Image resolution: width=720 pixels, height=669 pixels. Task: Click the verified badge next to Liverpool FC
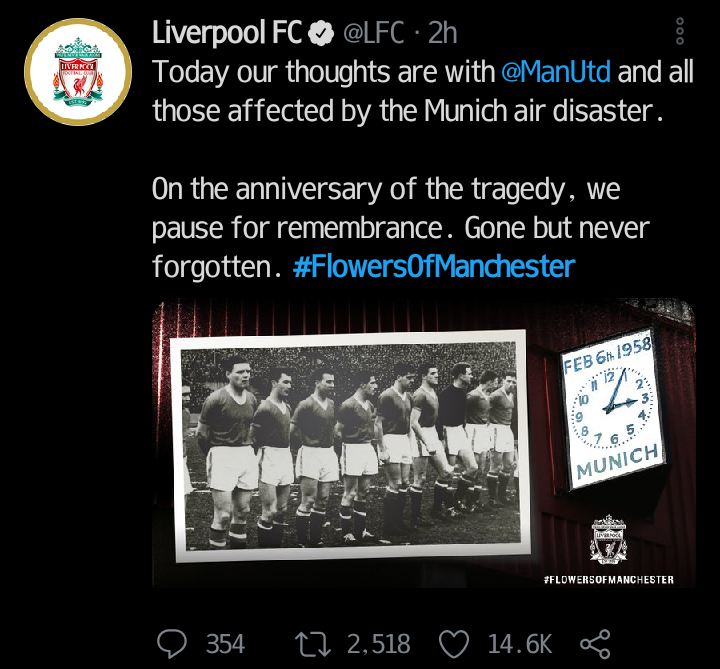[x=321, y=34]
